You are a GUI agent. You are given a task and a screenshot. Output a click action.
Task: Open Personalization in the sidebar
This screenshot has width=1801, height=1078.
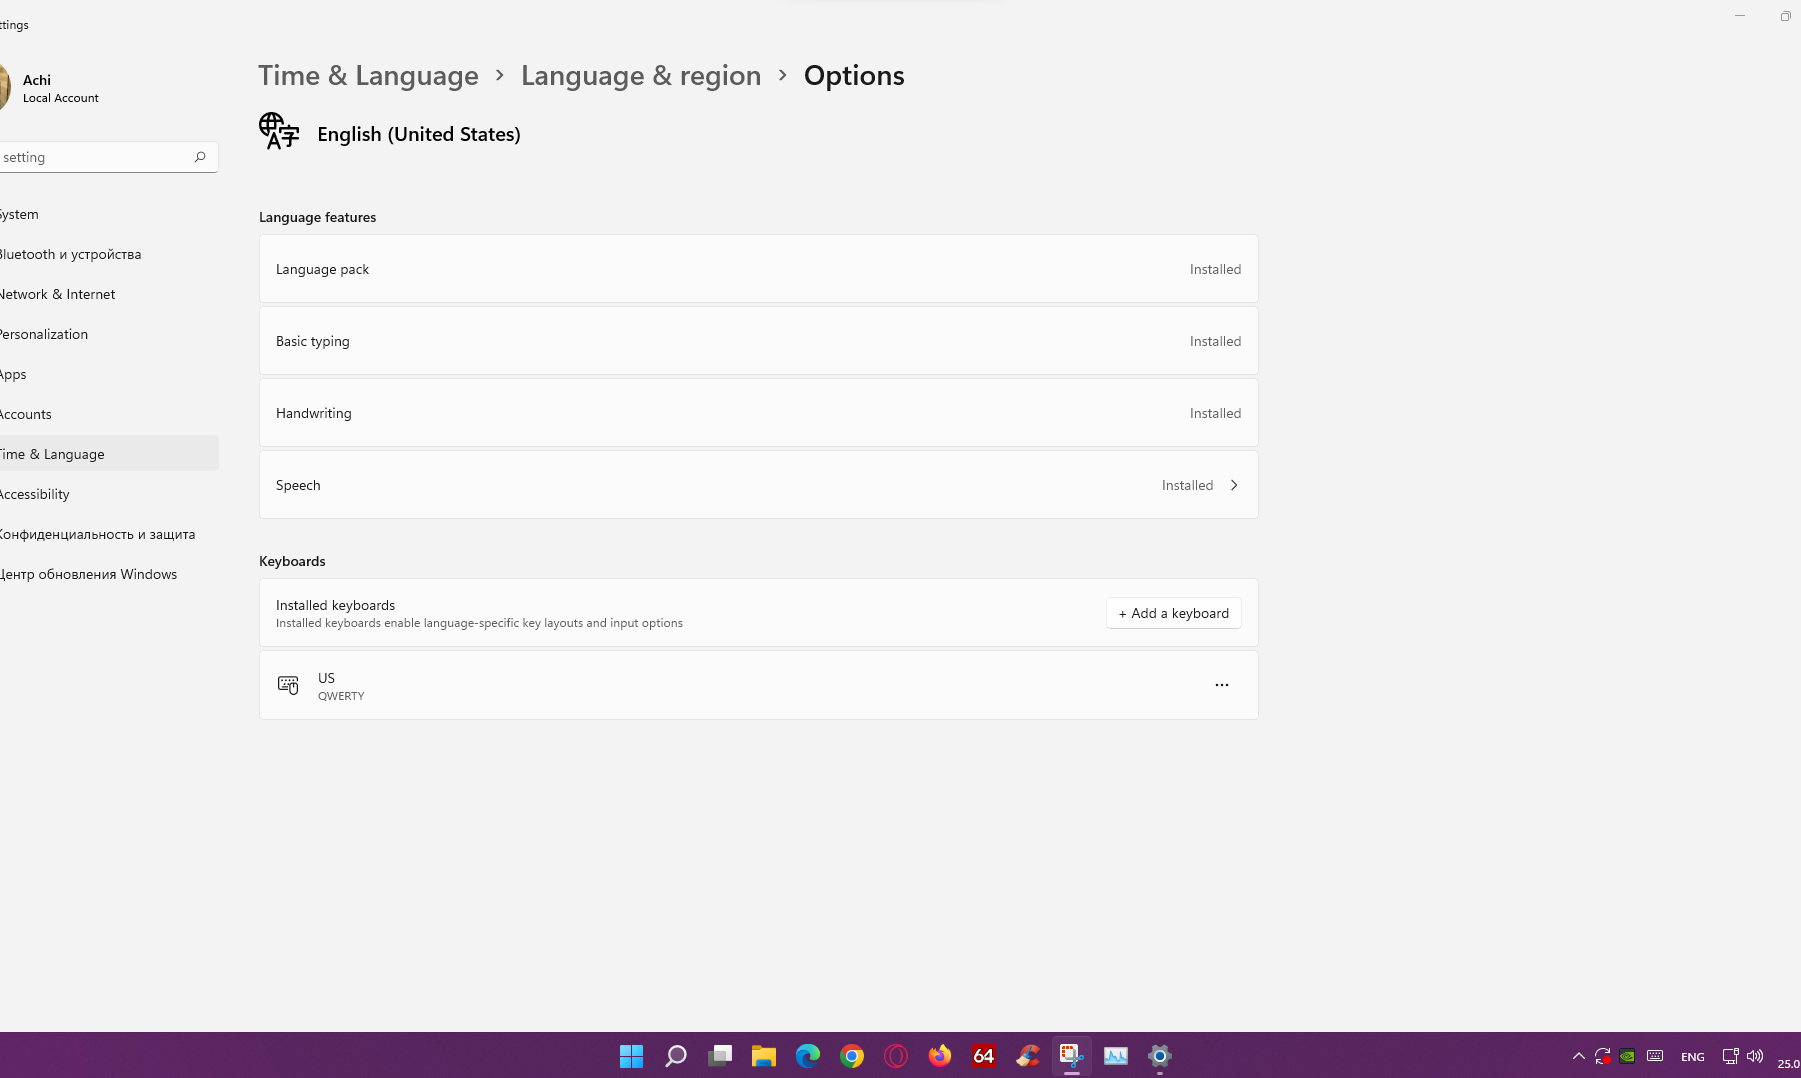point(44,334)
